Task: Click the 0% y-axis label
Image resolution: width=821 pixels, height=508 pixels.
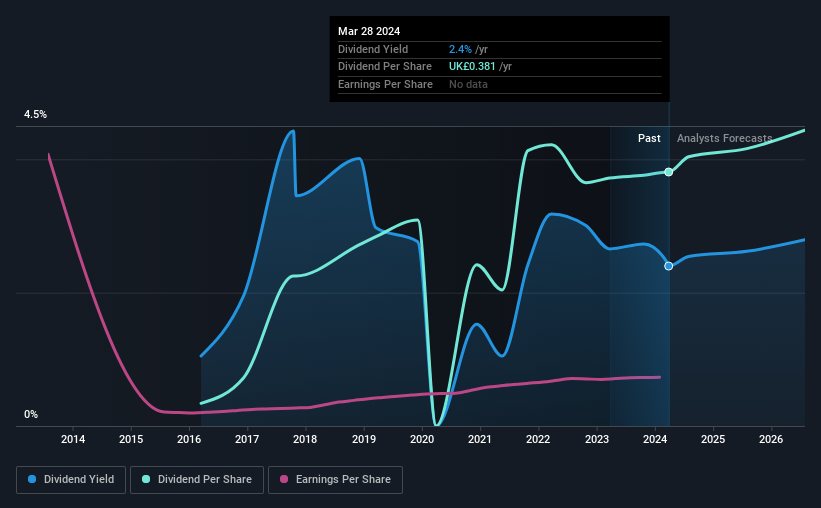Action: pyautogui.click(x=31, y=414)
